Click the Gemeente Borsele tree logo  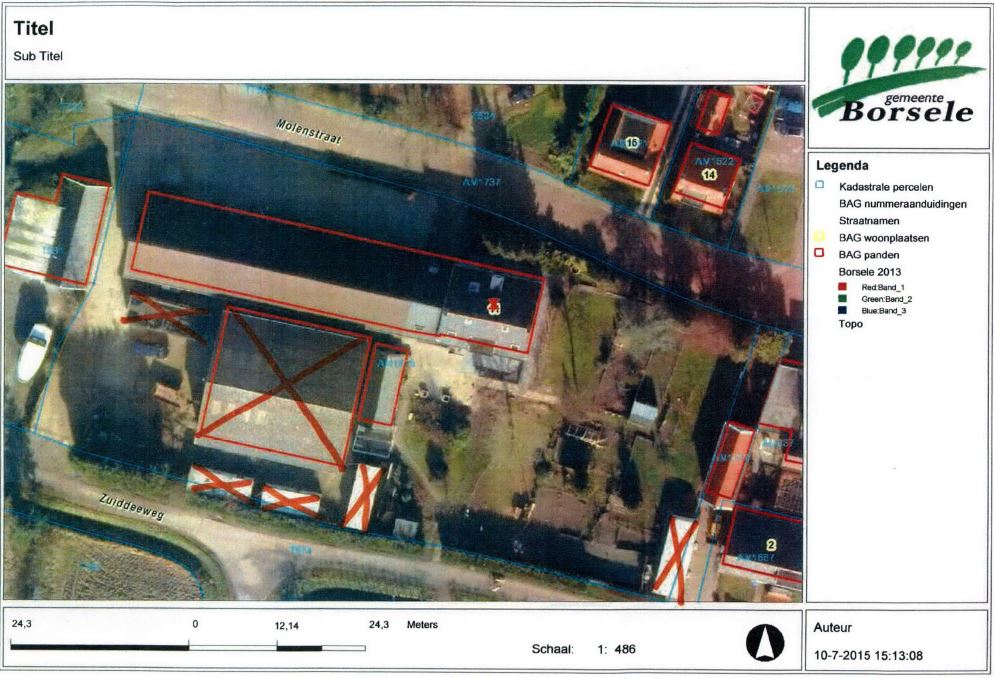[893, 78]
